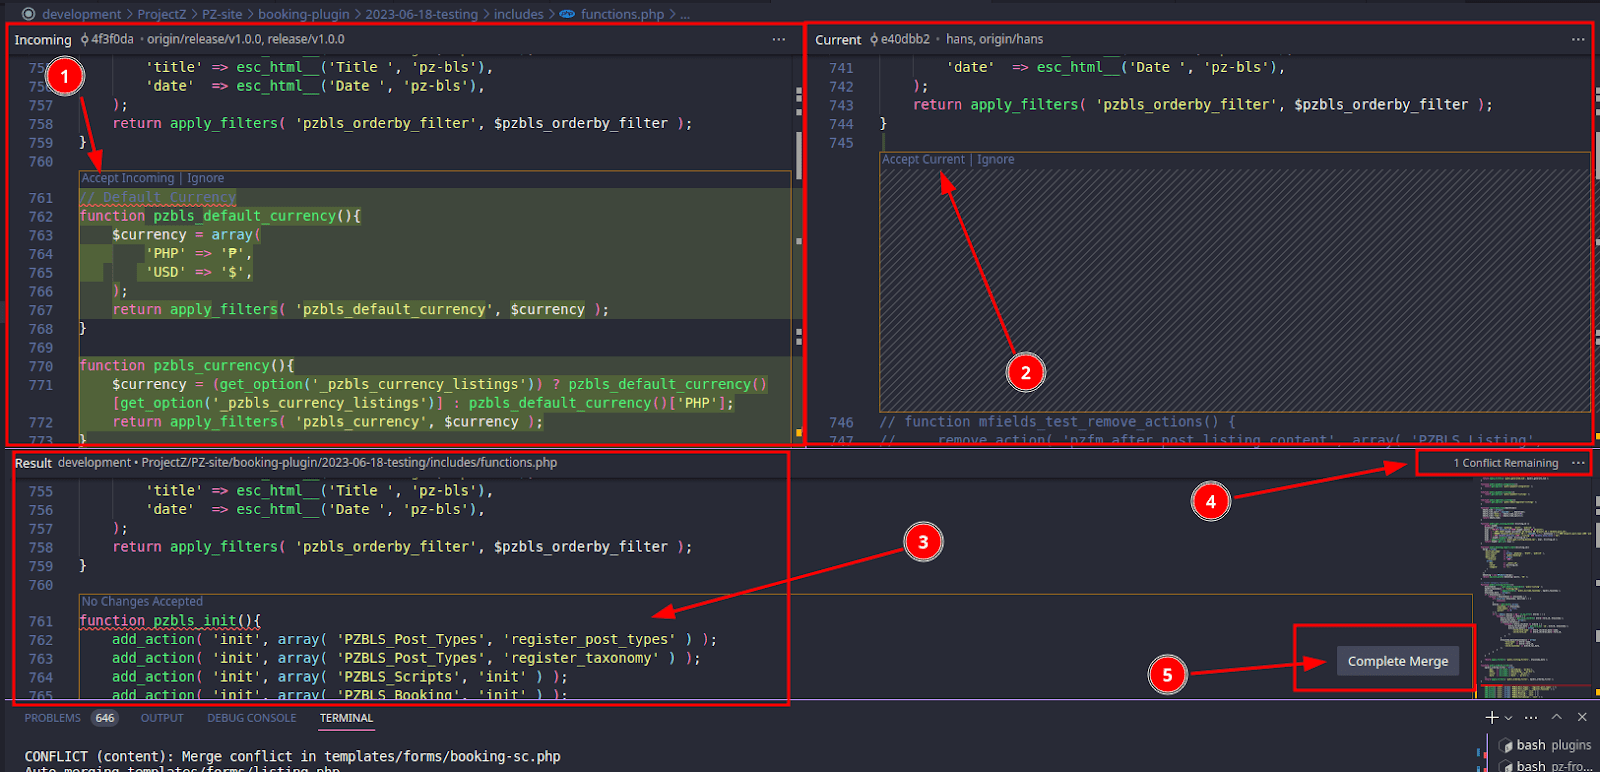Viewport: 1600px width, 772px height.
Task: Click Accept Current on the conflict
Action: point(923,159)
